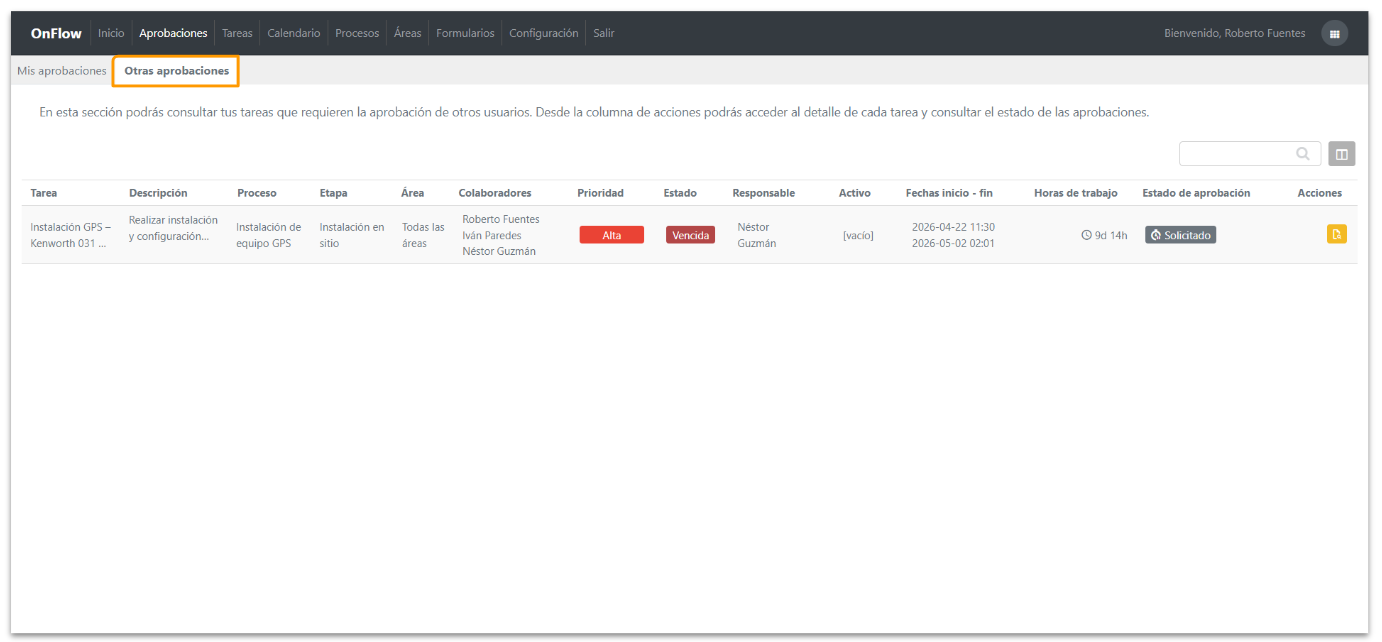Click Salir to log out
This screenshot has height=642, width=1382.
point(604,33)
